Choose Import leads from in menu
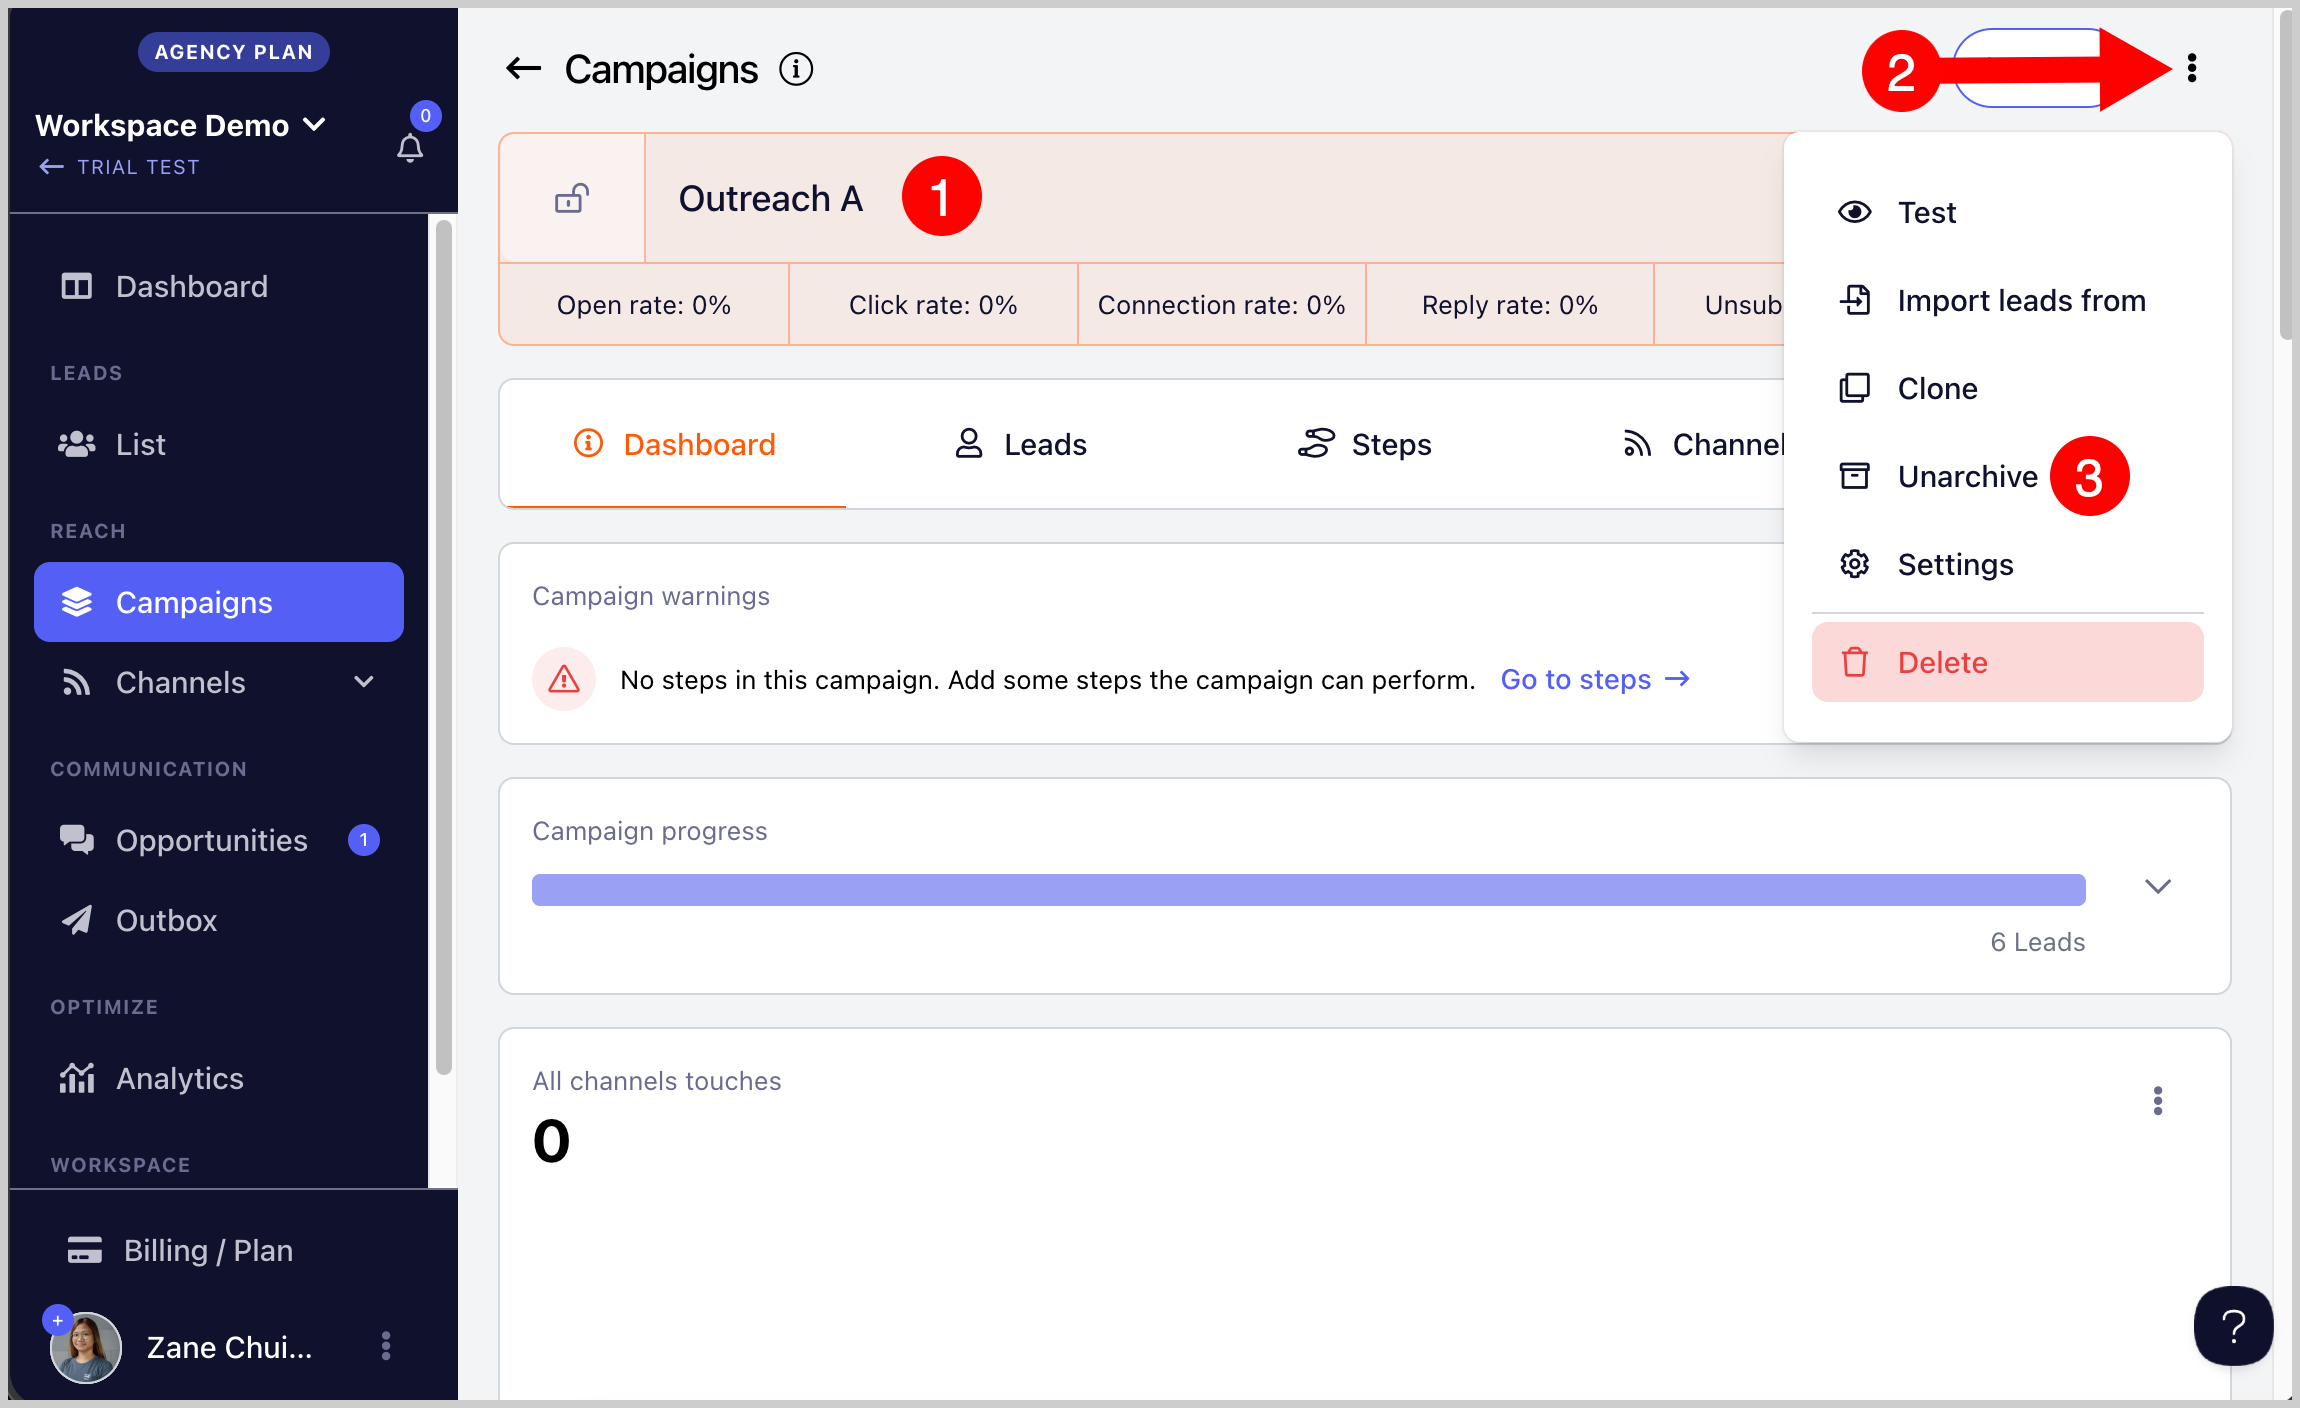The width and height of the screenshot is (2300, 1408). pos(2007,300)
